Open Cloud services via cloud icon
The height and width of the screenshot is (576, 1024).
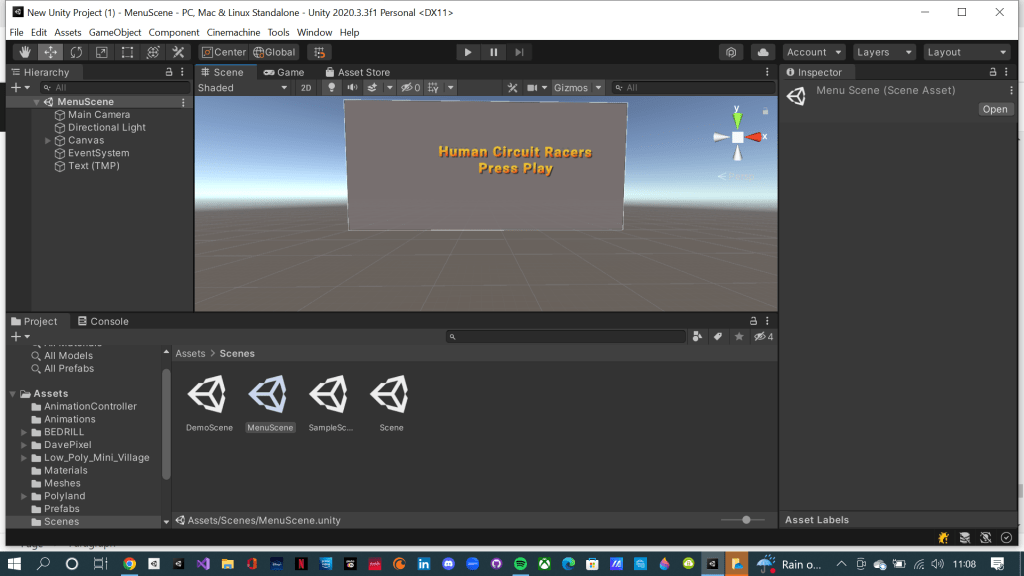point(763,52)
